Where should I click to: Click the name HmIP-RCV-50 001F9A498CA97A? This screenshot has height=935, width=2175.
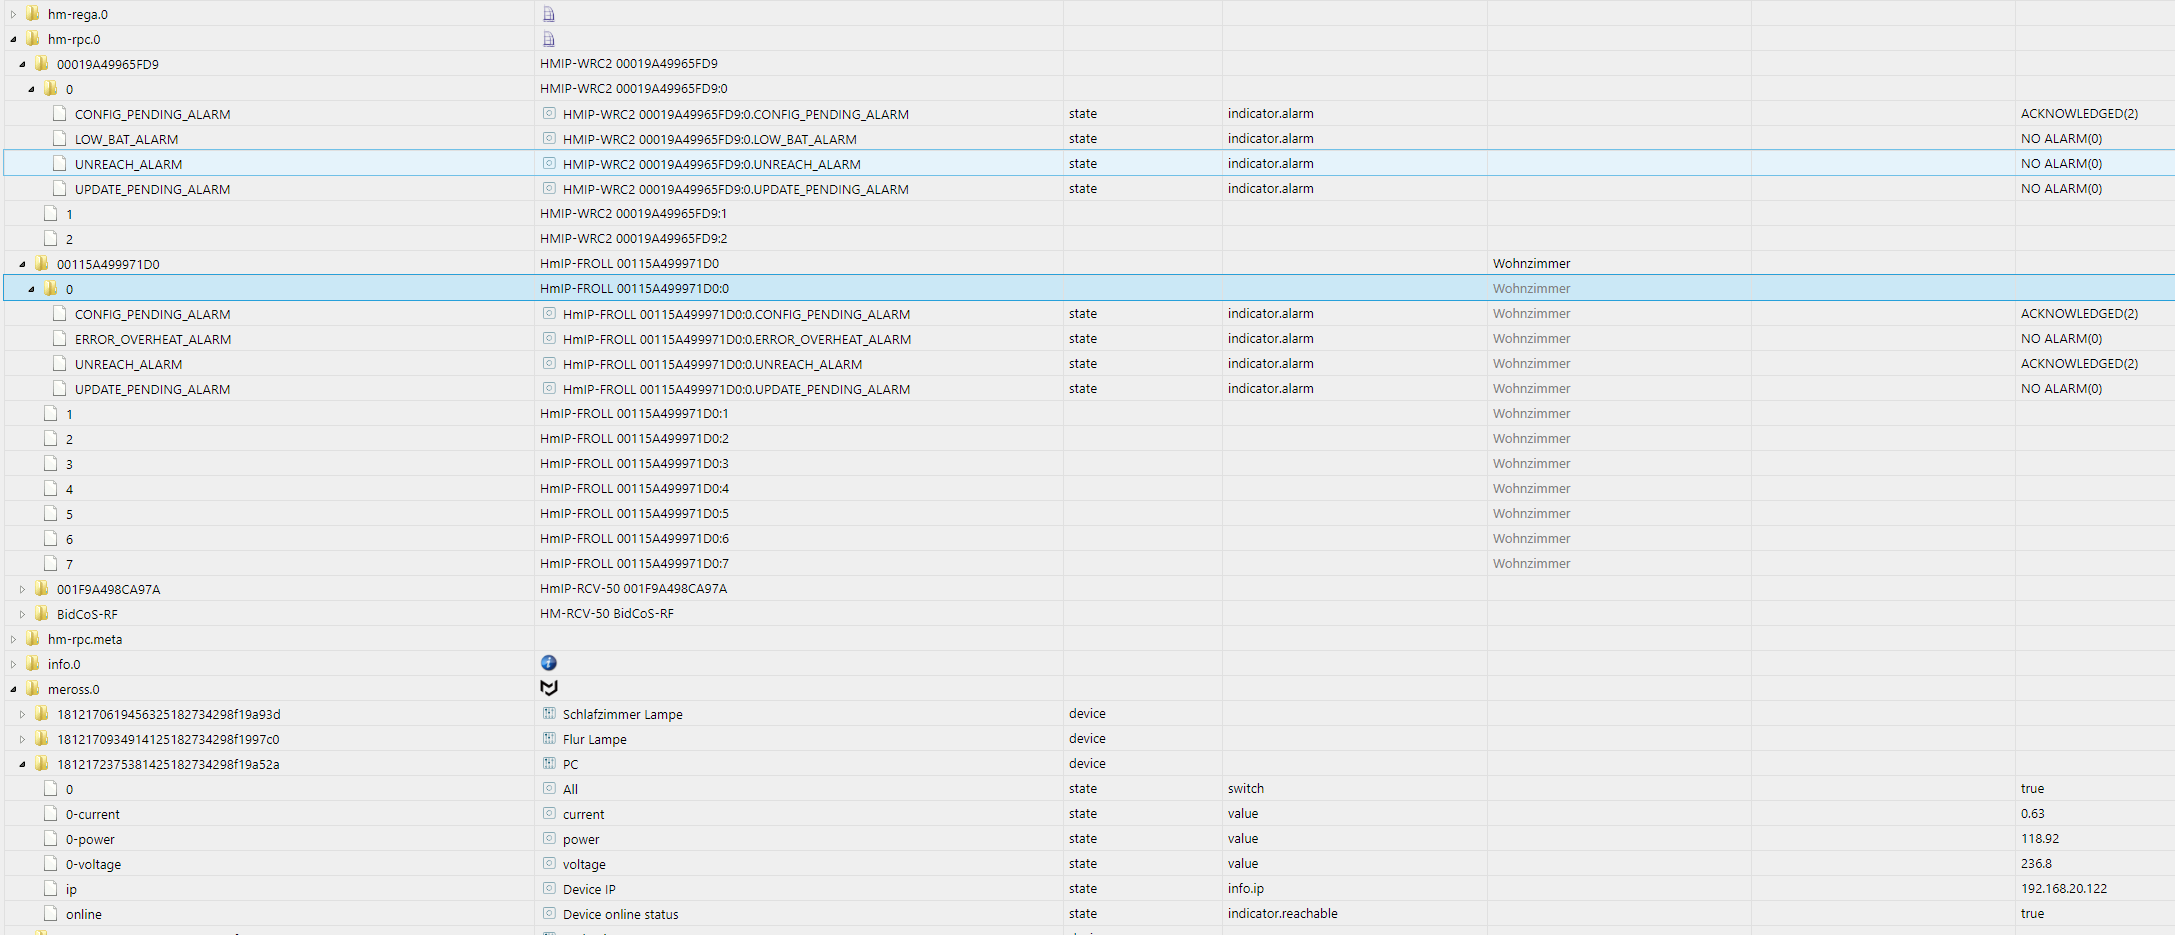tap(634, 588)
